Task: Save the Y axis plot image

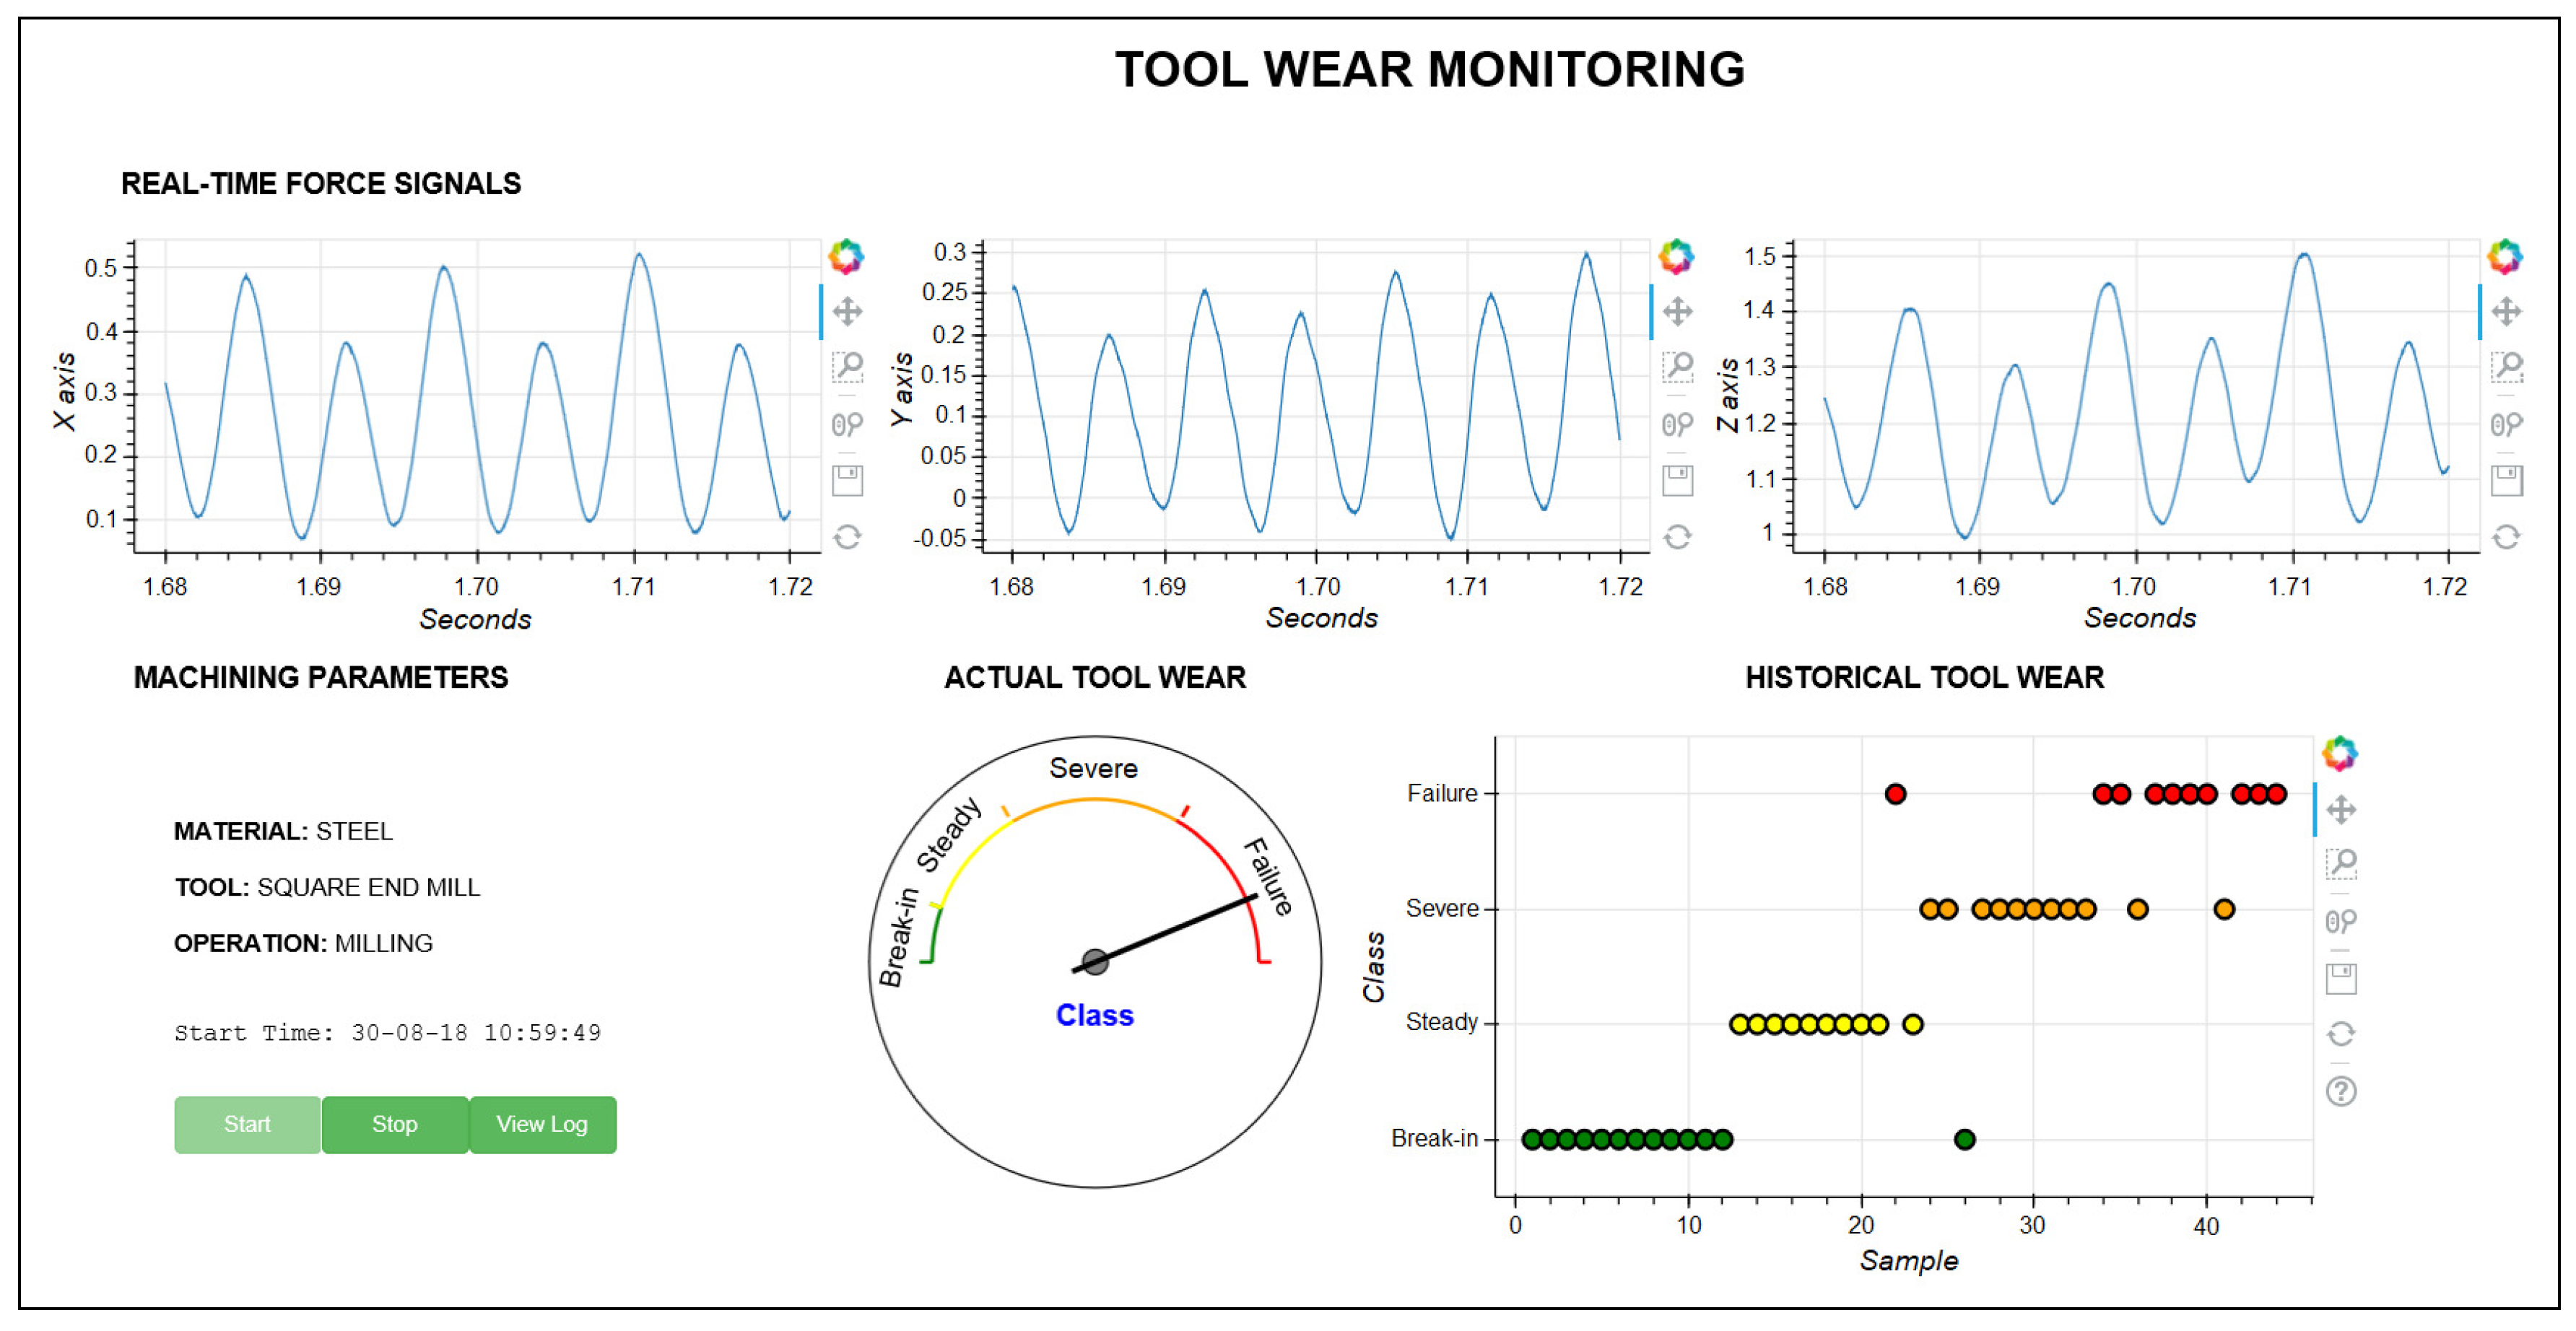Action: point(1677,481)
